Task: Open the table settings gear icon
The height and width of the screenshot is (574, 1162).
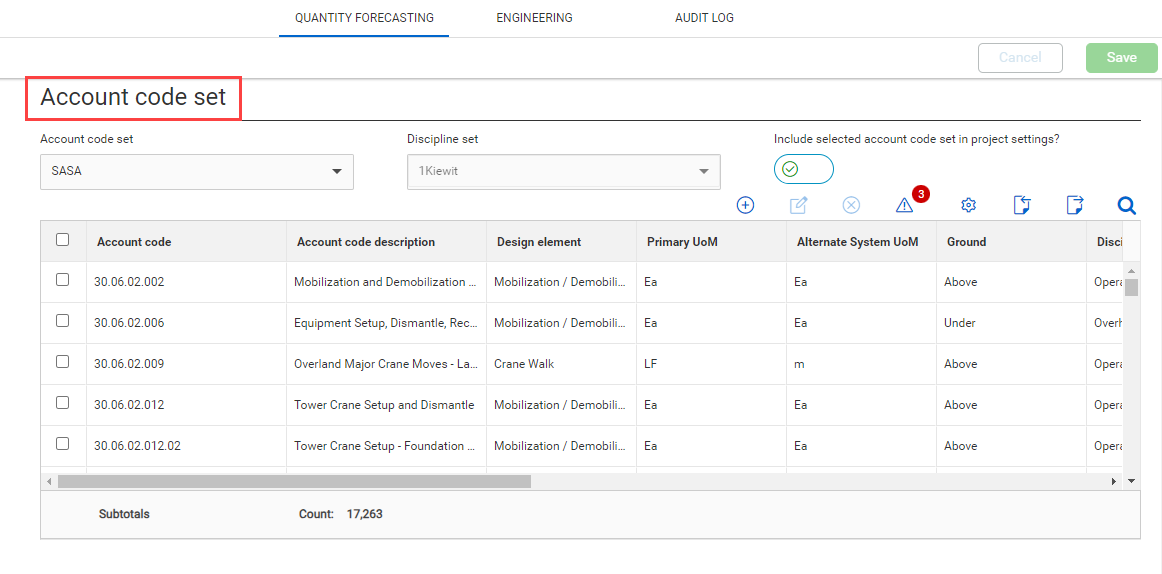Action: tap(968, 205)
